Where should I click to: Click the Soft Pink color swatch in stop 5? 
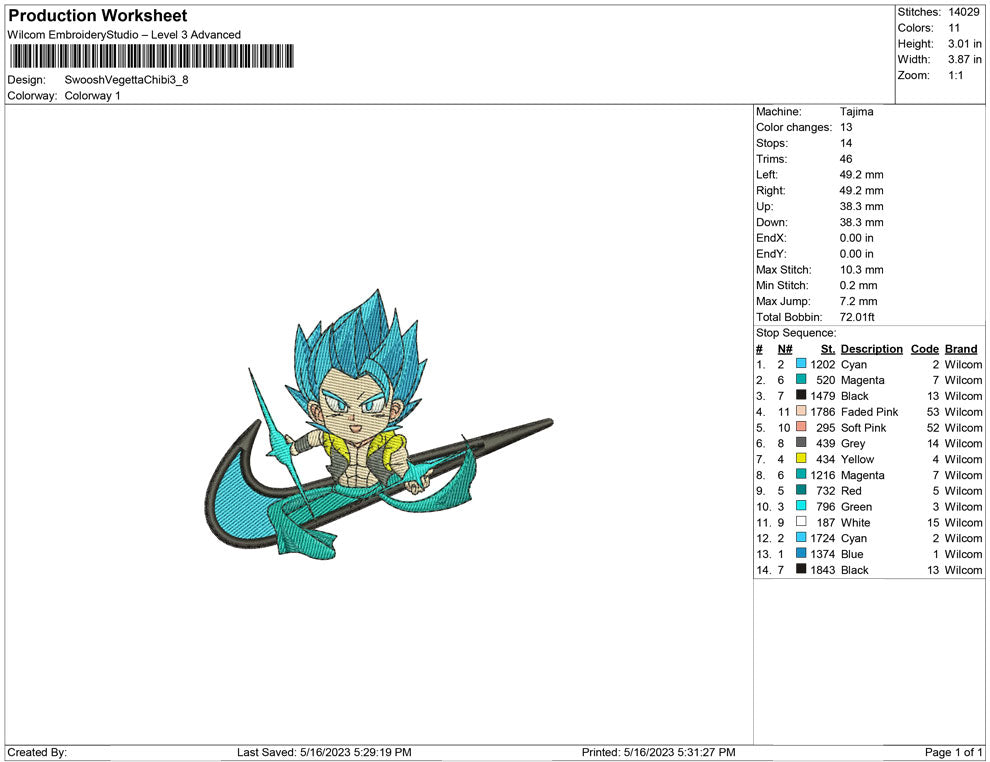click(801, 427)
